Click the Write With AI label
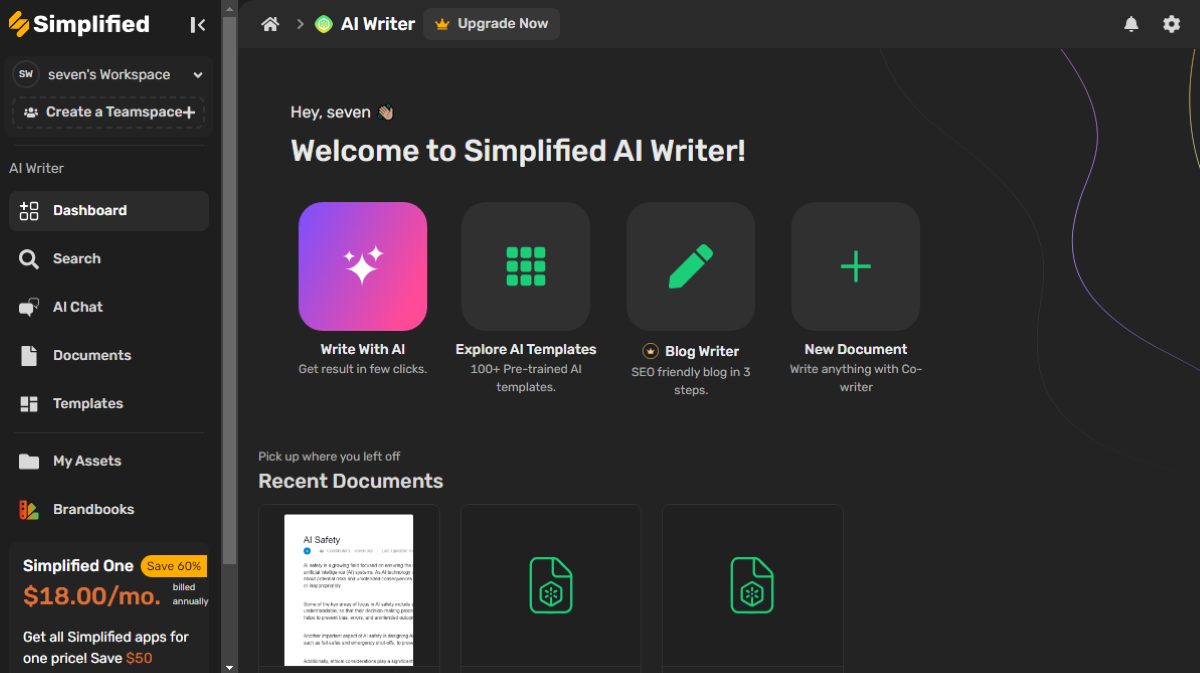 point(363,350)
